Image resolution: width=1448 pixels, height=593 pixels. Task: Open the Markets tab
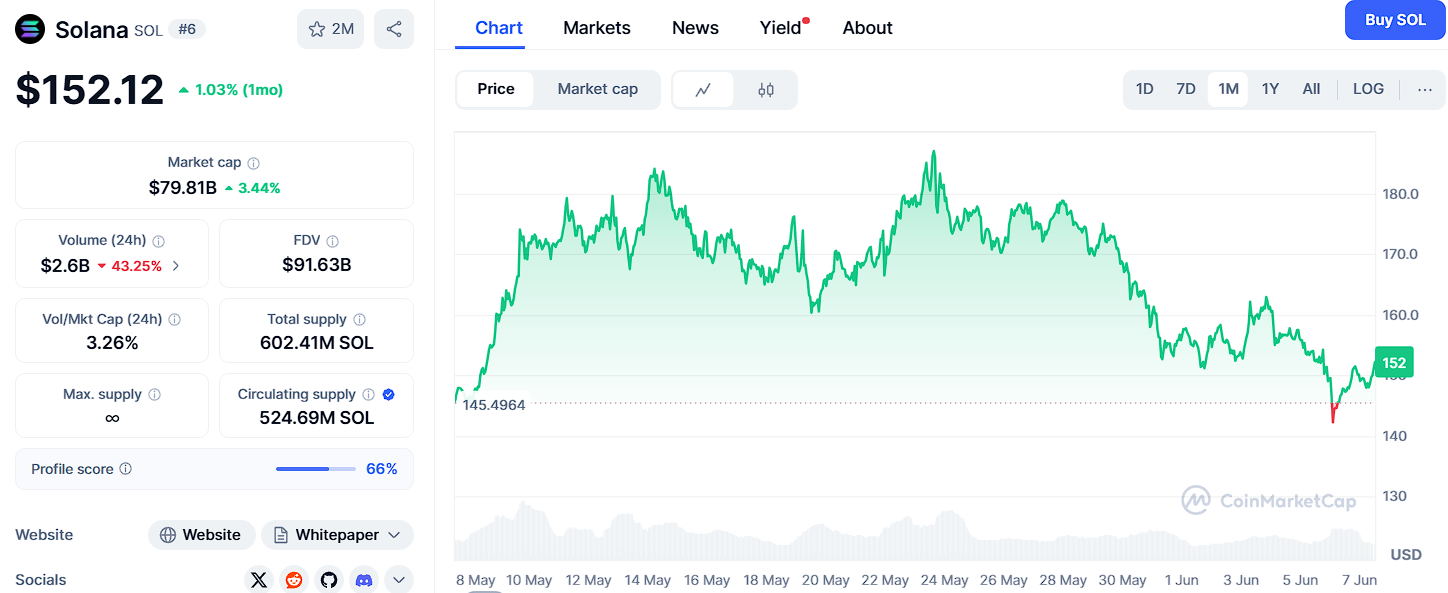pos(597,28)
